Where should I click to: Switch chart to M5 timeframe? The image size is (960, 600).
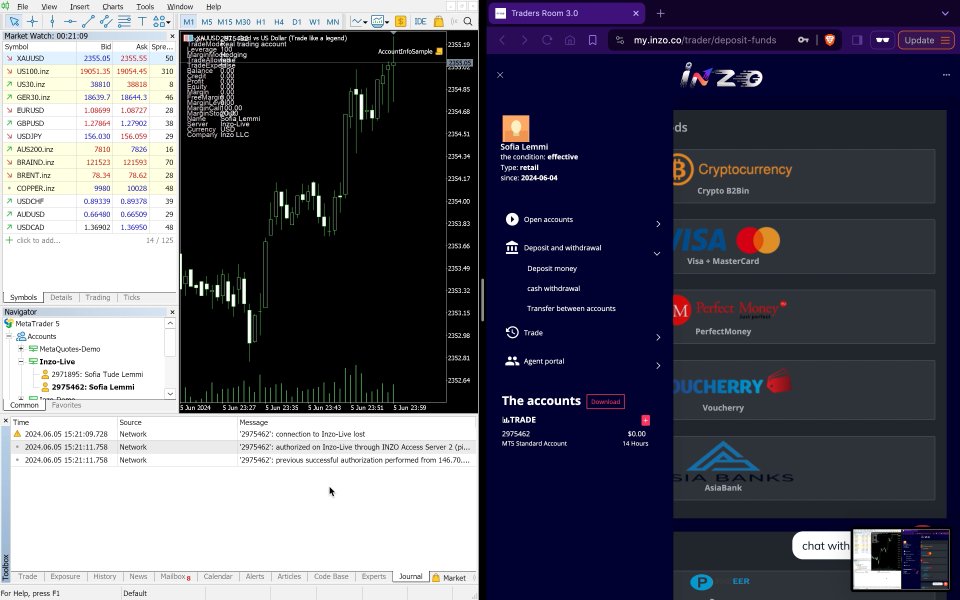[206, 21]
